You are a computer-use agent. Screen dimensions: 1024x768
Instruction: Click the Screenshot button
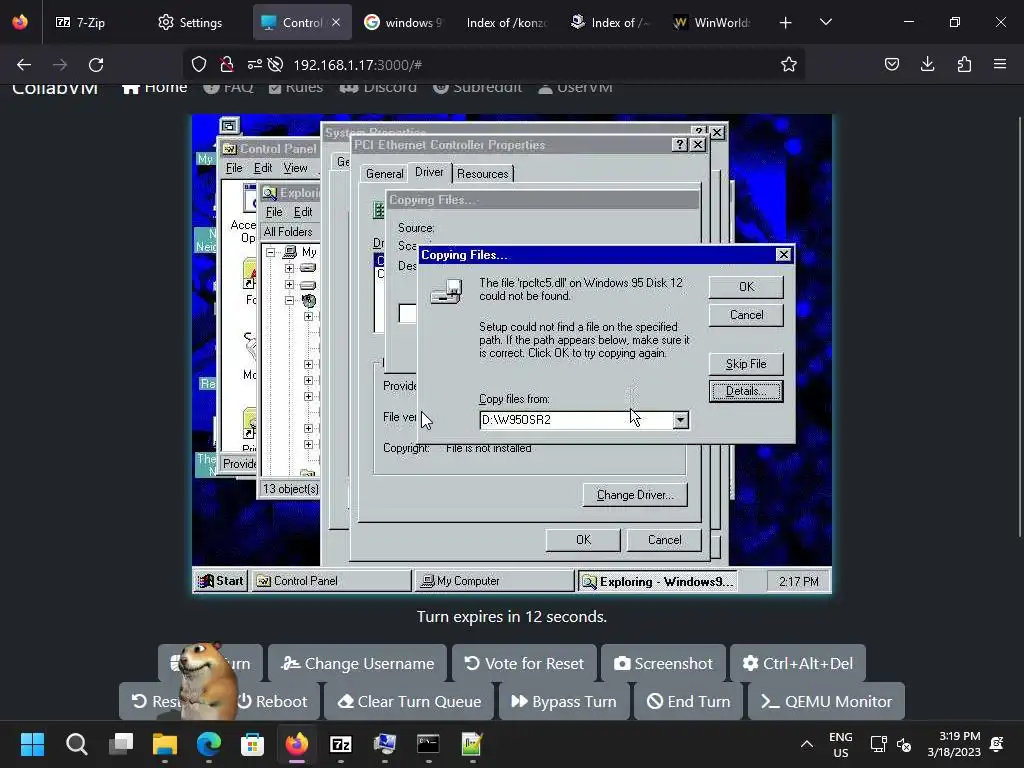click(663, 664)
